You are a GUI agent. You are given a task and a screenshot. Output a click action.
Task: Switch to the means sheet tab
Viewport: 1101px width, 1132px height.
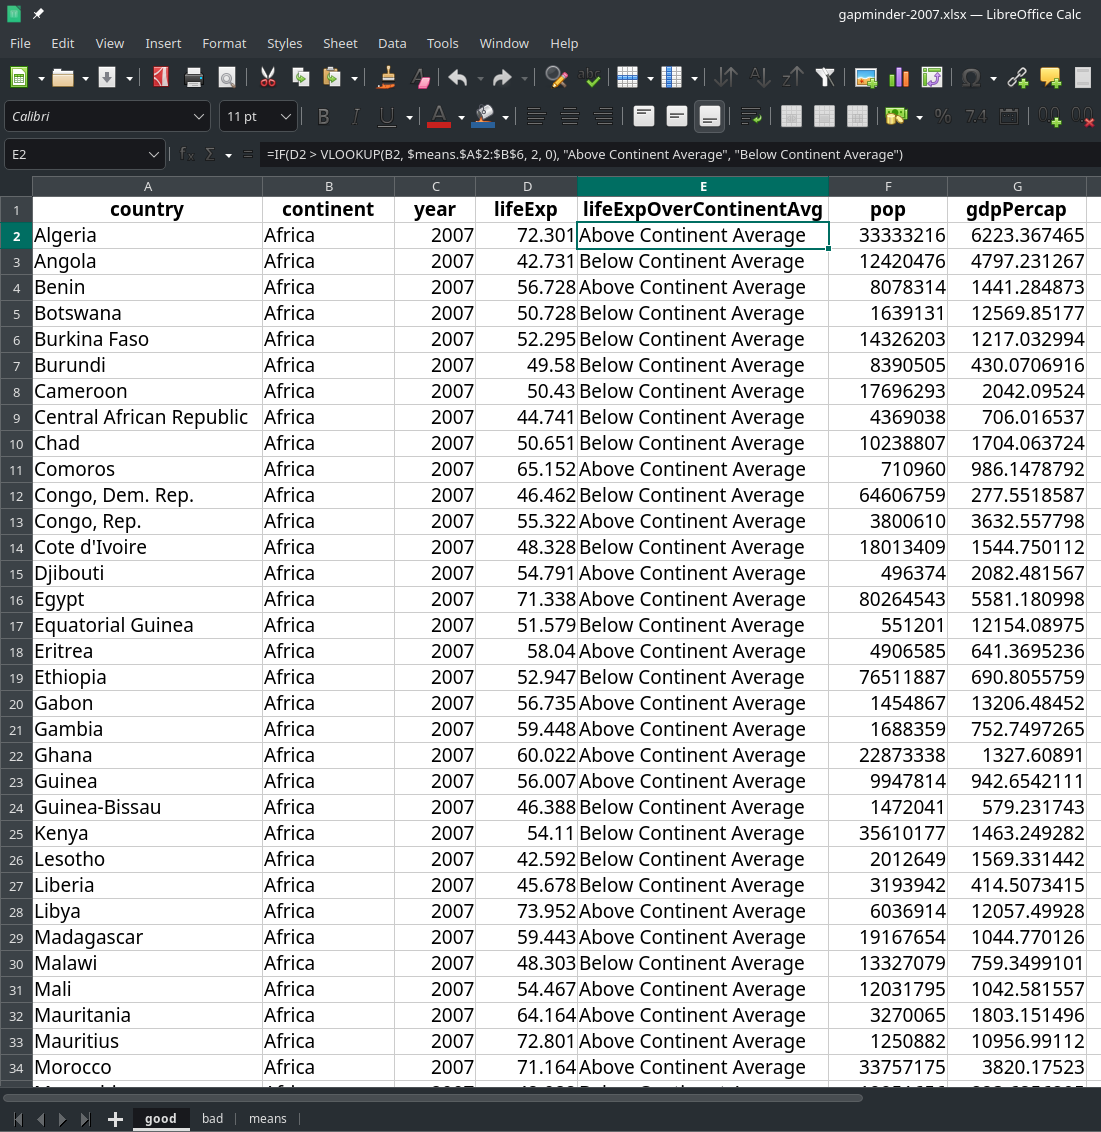click(267, 1118)
